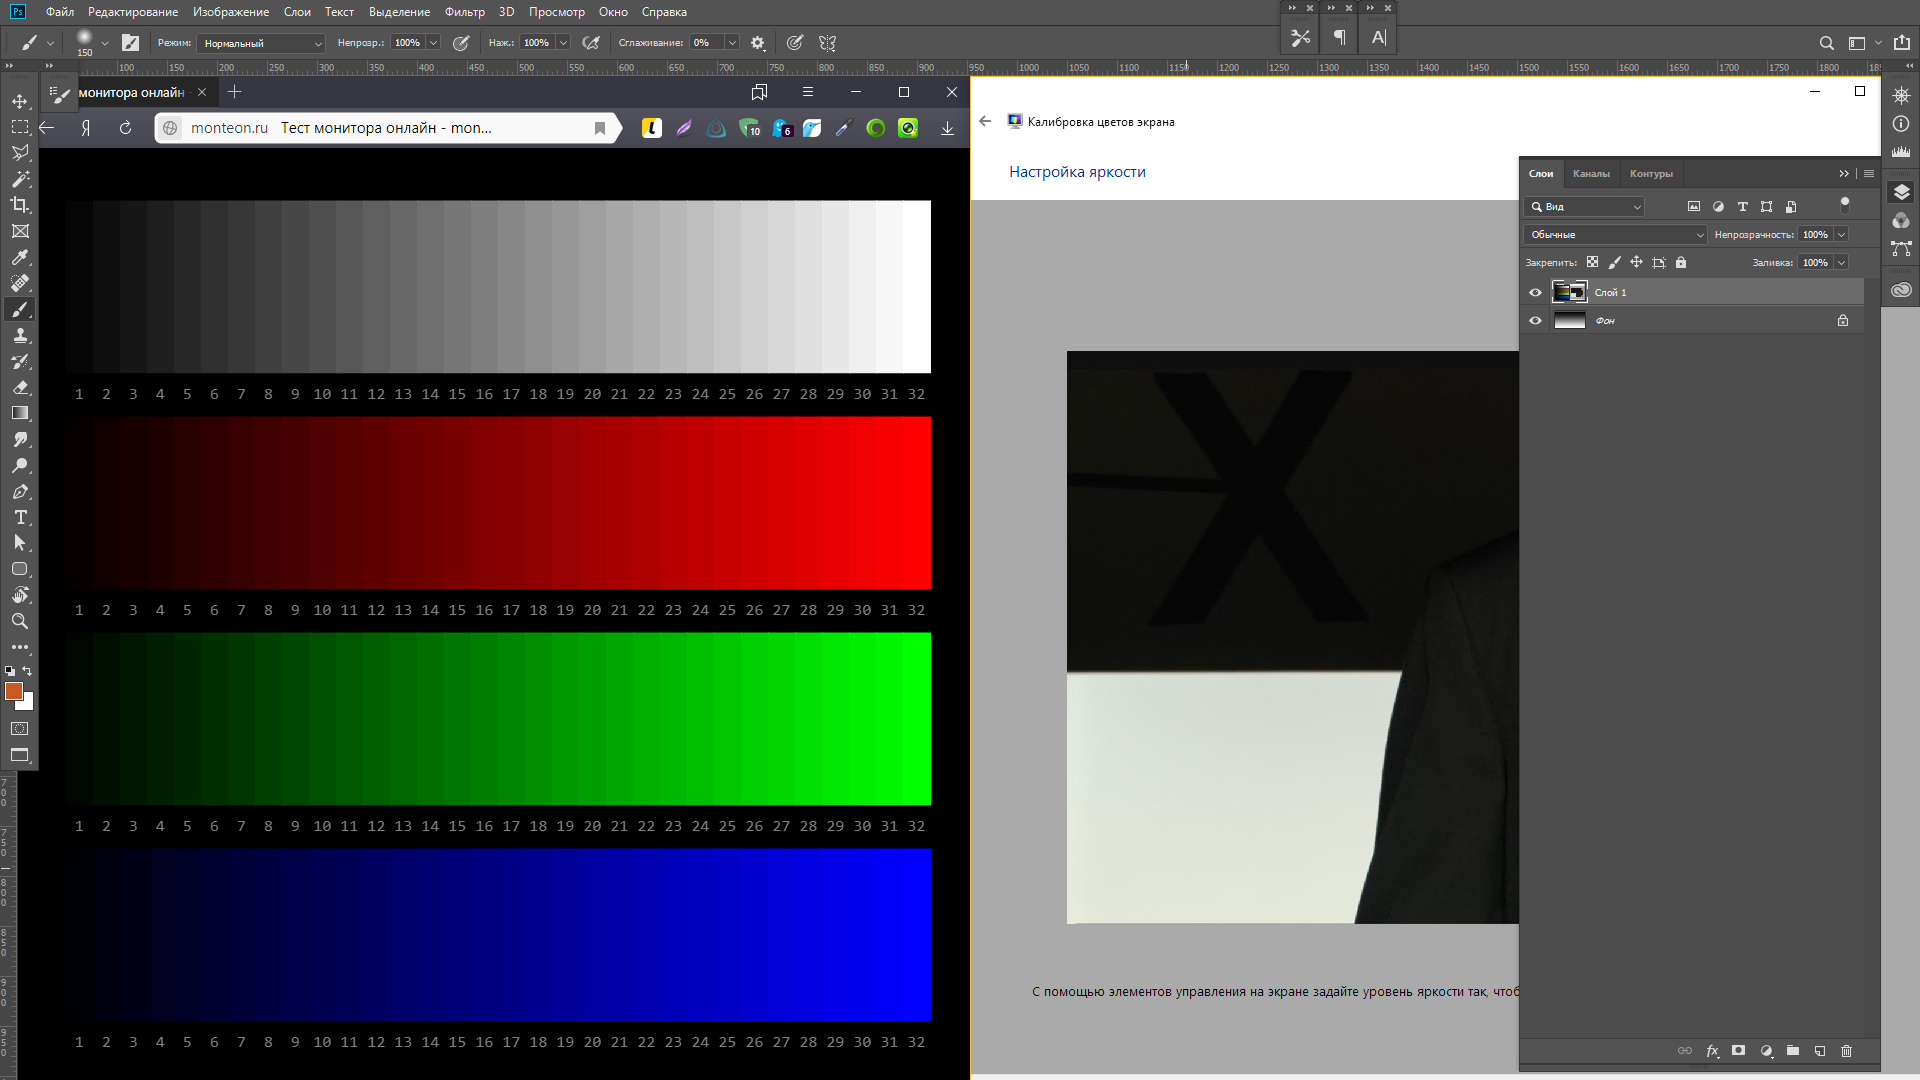Open the 'Фильтр' menu
This screenshot has width=1920, height=1080.
point(464,12)
